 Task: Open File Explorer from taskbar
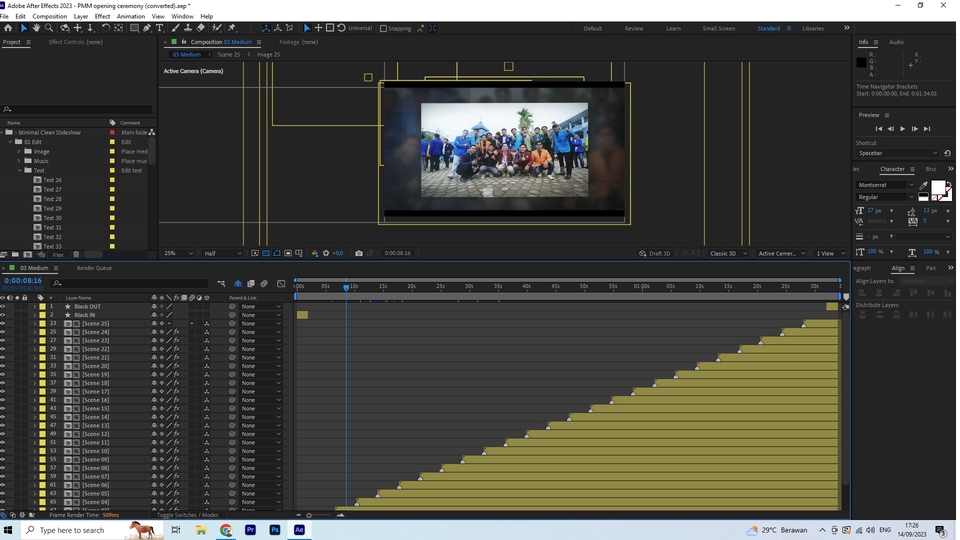coord(201,530)
